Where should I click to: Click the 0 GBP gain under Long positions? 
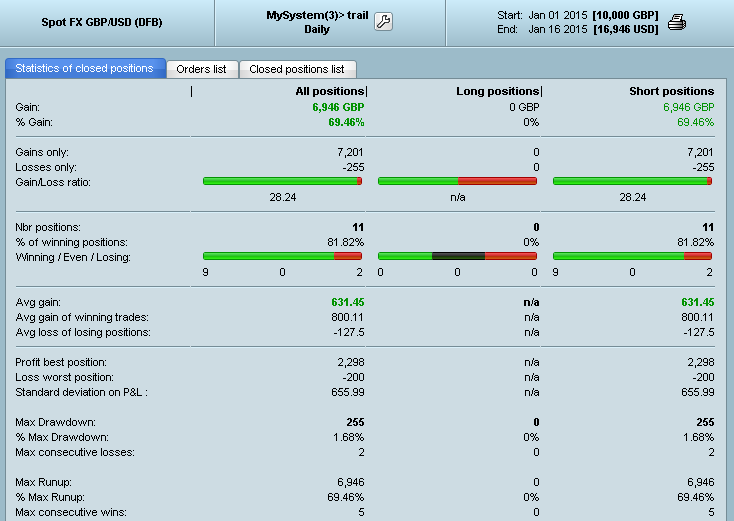click(x=524, y=107)
